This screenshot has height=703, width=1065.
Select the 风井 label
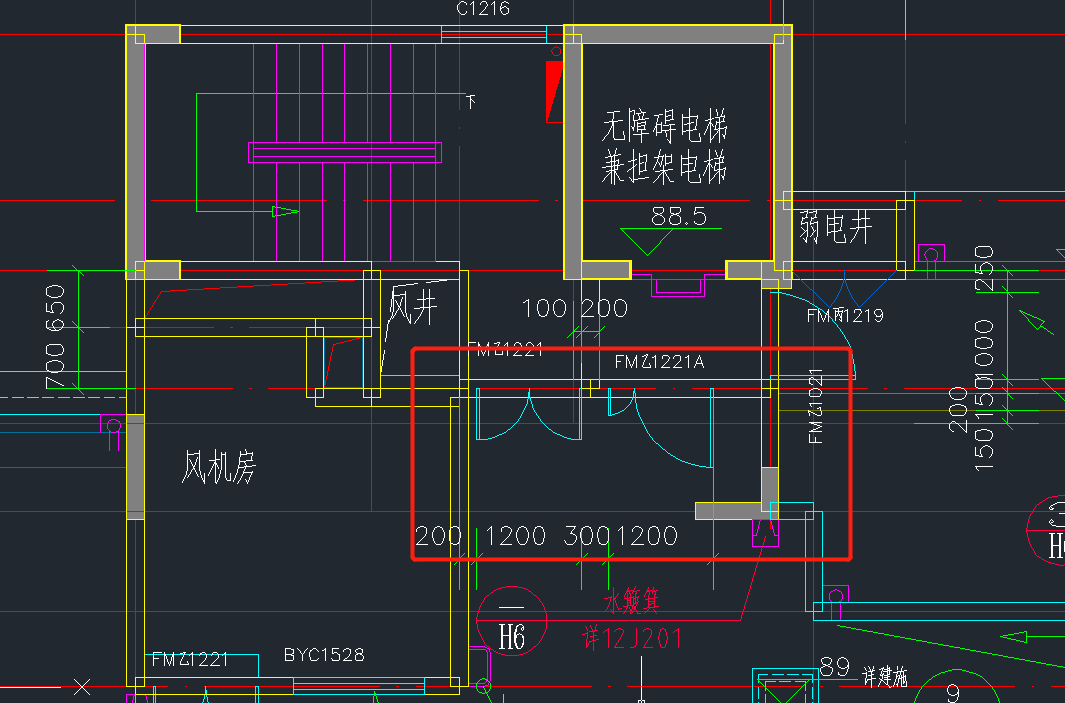point(412,305)
